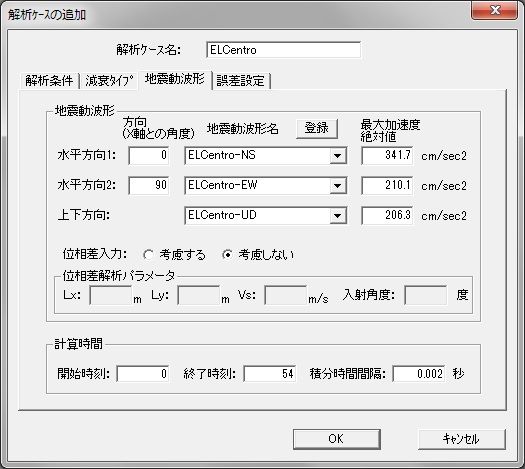
Task: Open the ELCentro-UD waveform dropdown arrow
Action: [x=338, y=216]
